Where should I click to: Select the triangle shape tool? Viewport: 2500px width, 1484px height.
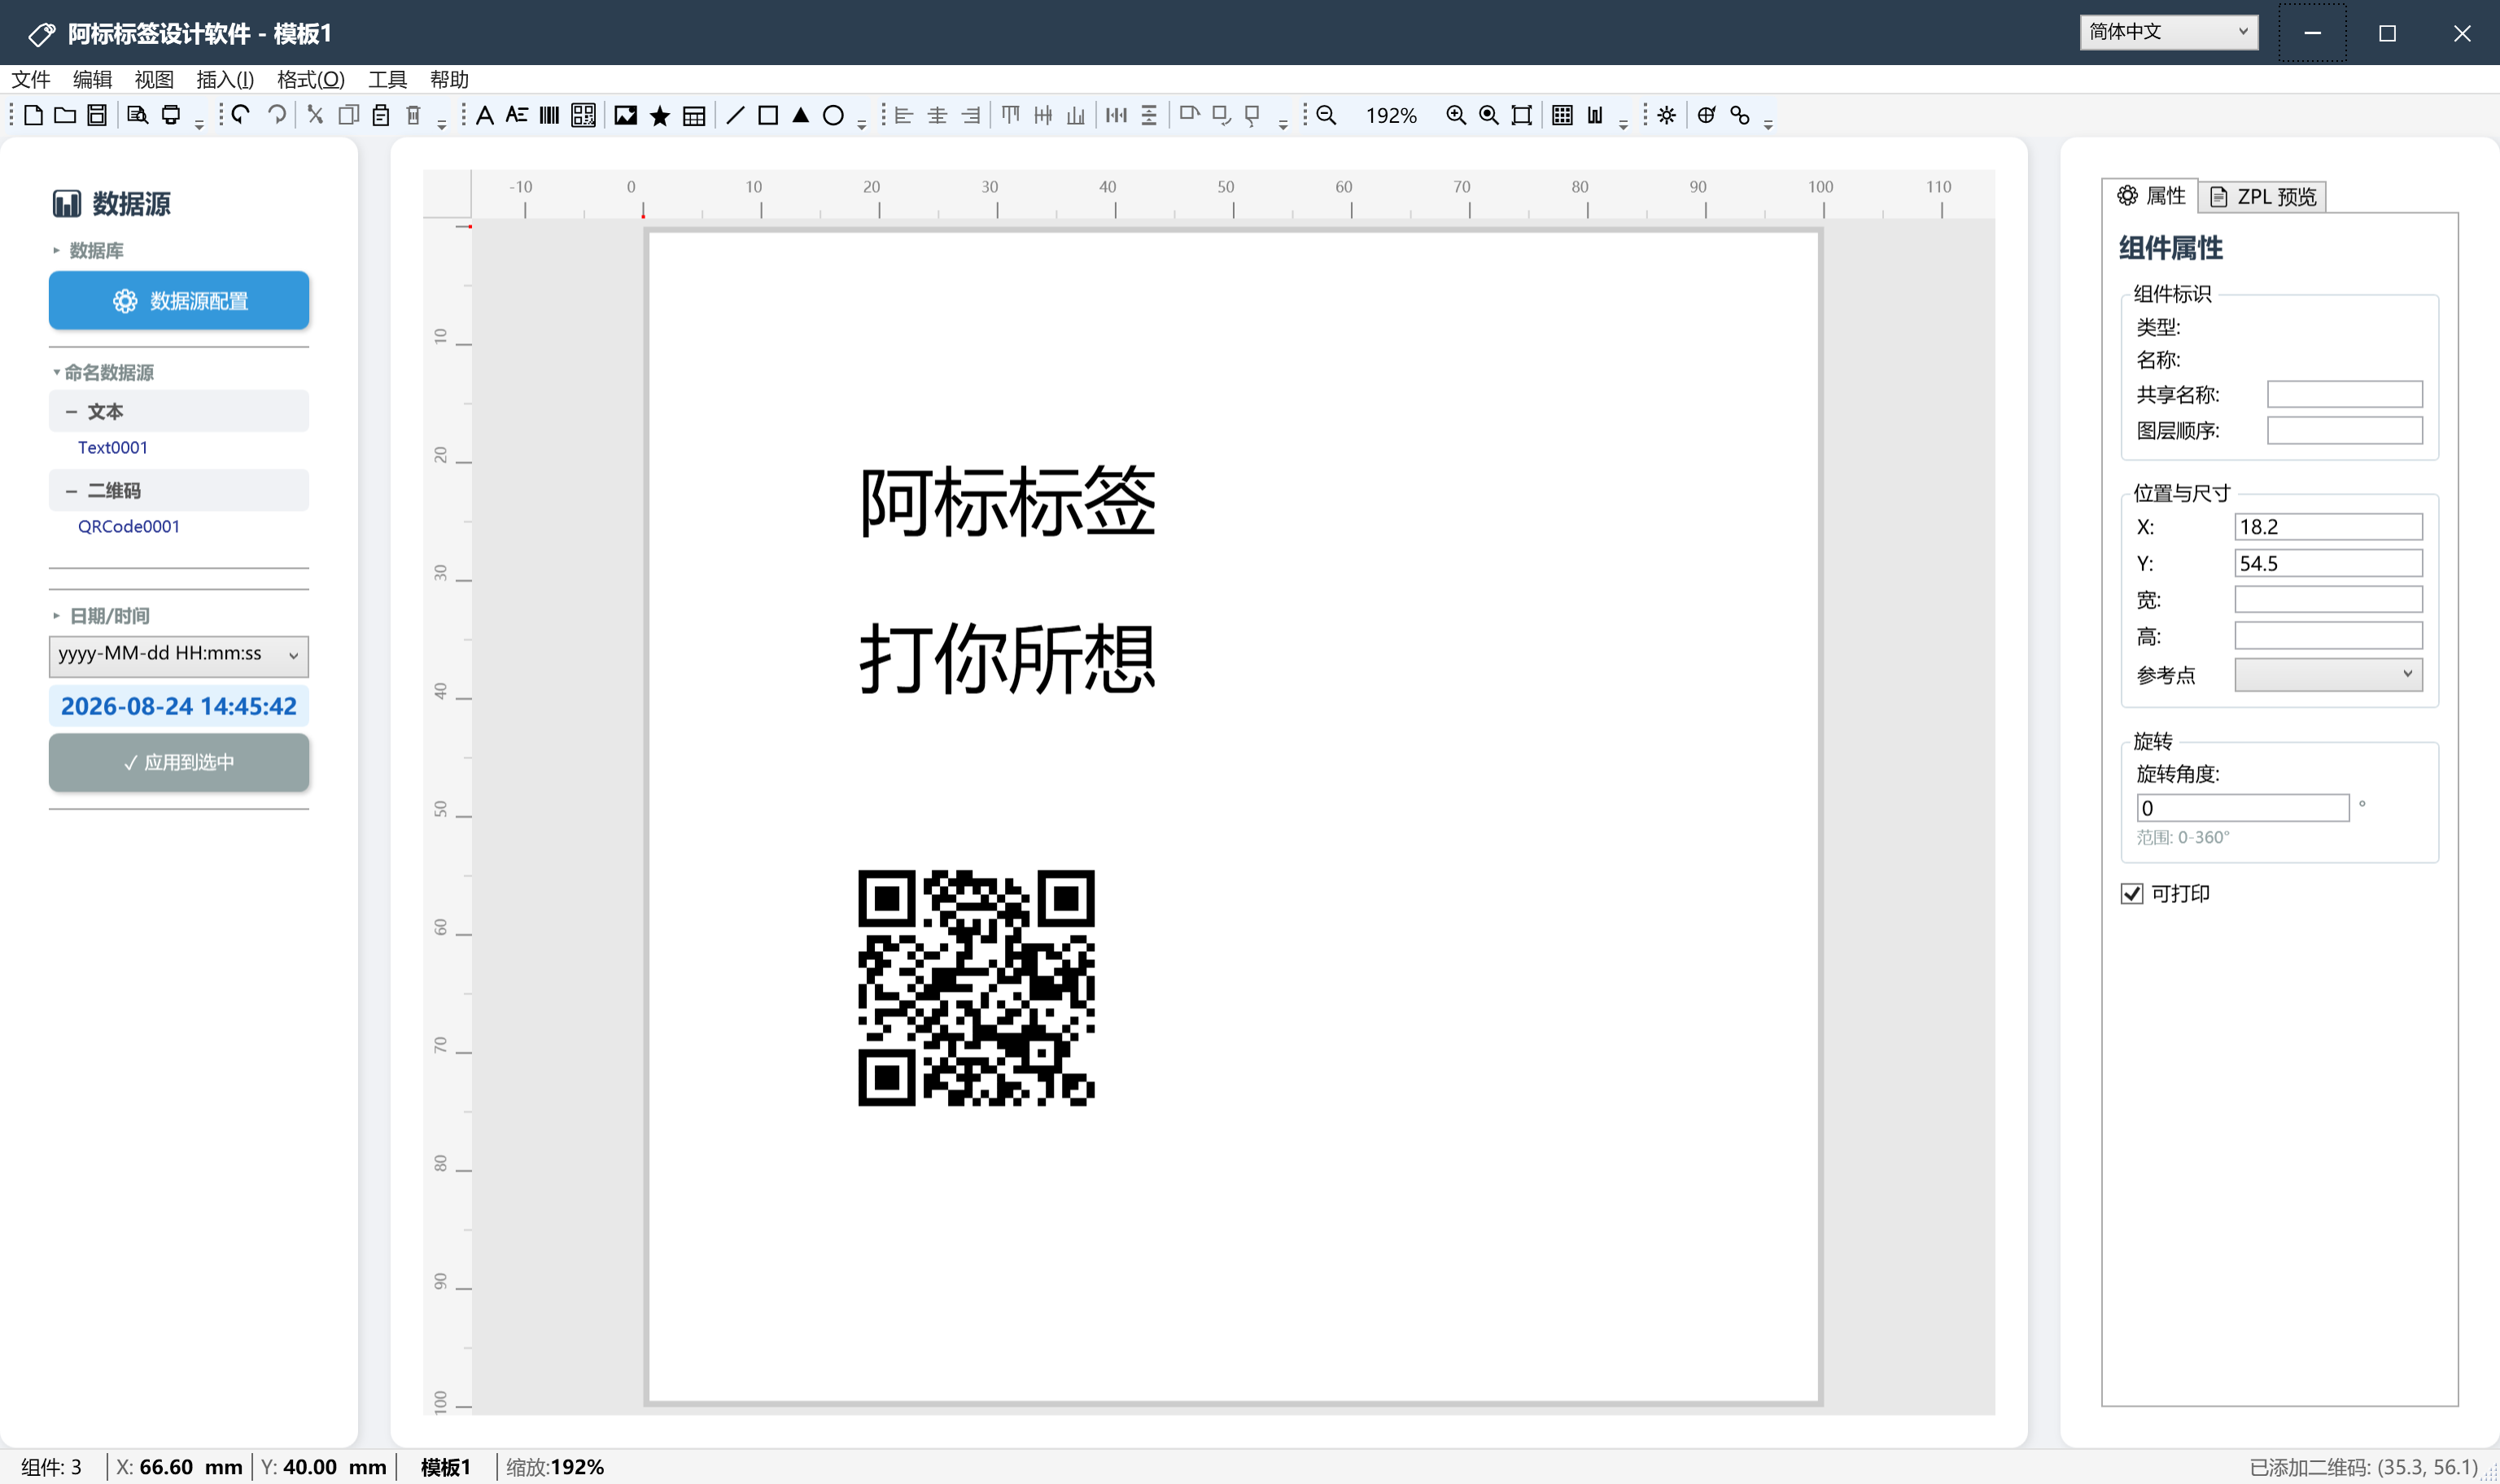(801, 115)
